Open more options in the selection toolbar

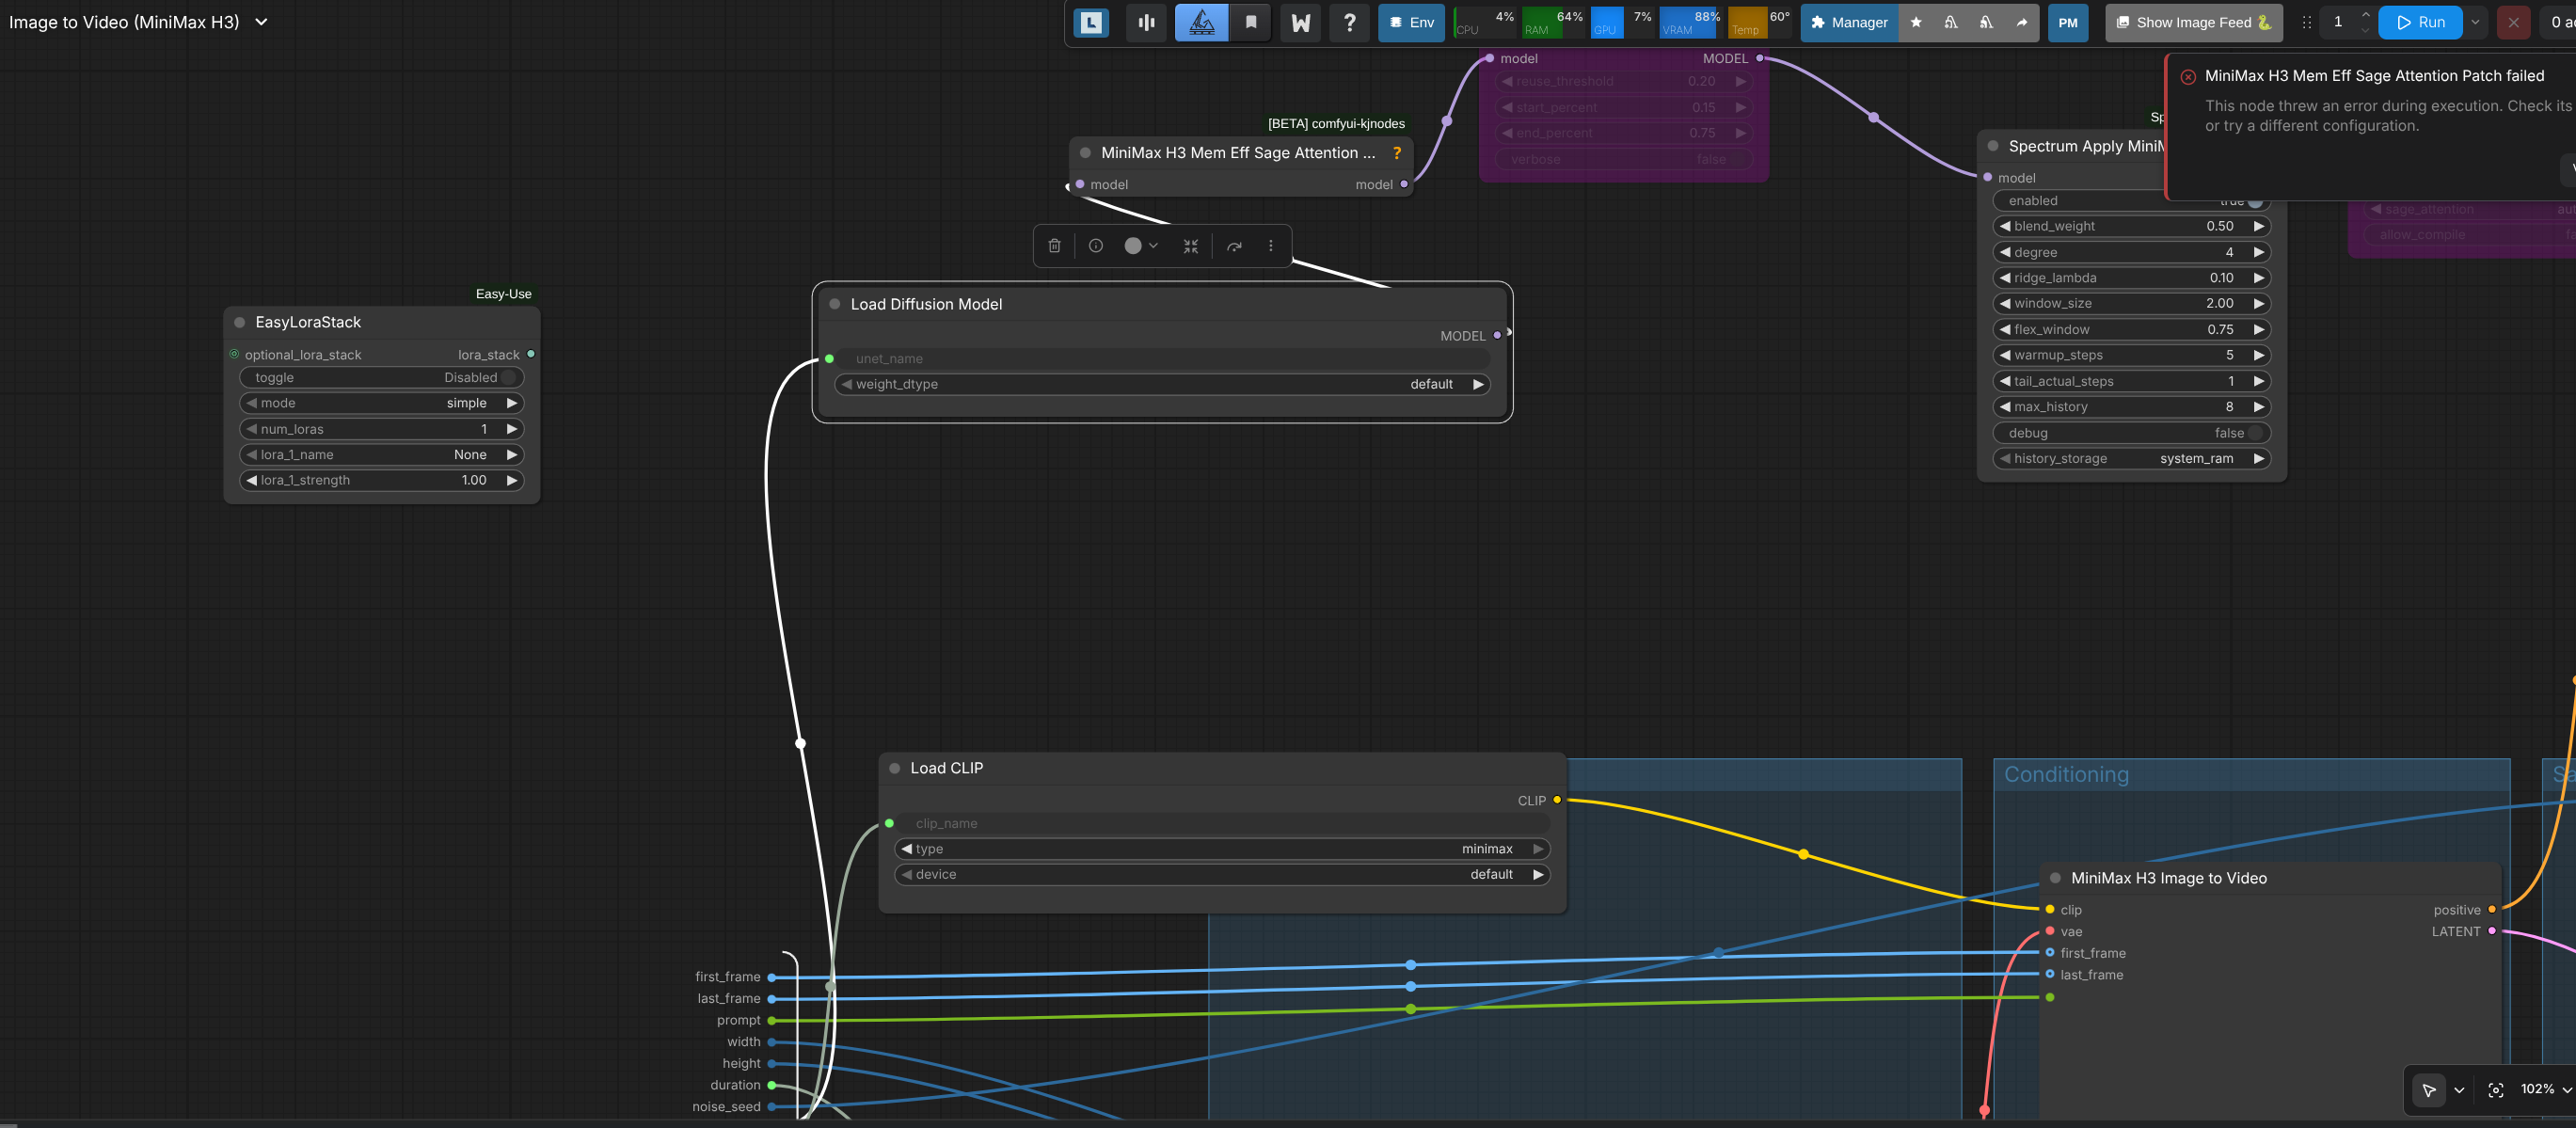[x=1271, y=246]
